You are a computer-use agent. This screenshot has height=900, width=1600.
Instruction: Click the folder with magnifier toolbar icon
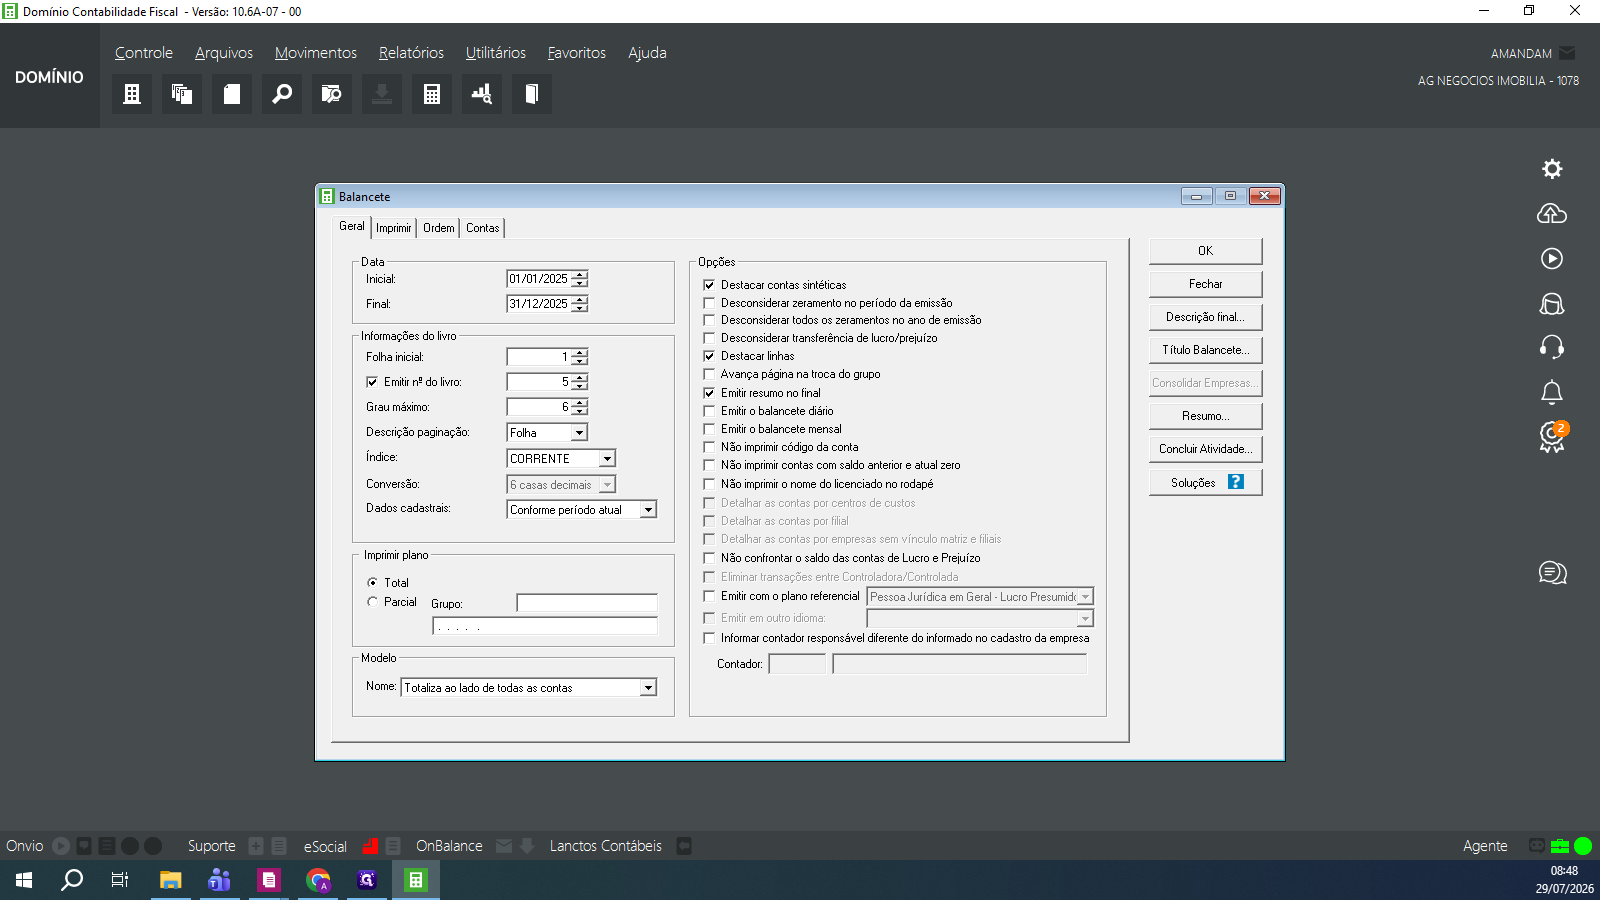(332, 94)
